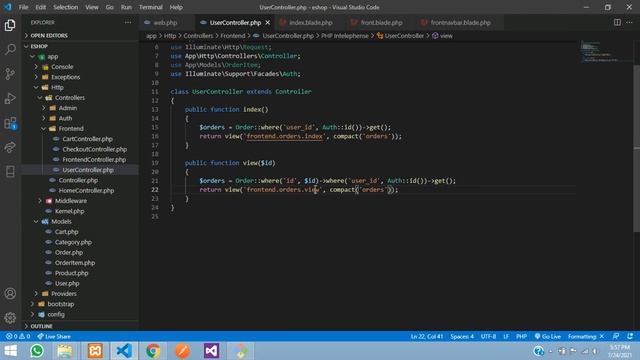
Task: Click the UTF-8 encoding indicator
Action: 488,336
